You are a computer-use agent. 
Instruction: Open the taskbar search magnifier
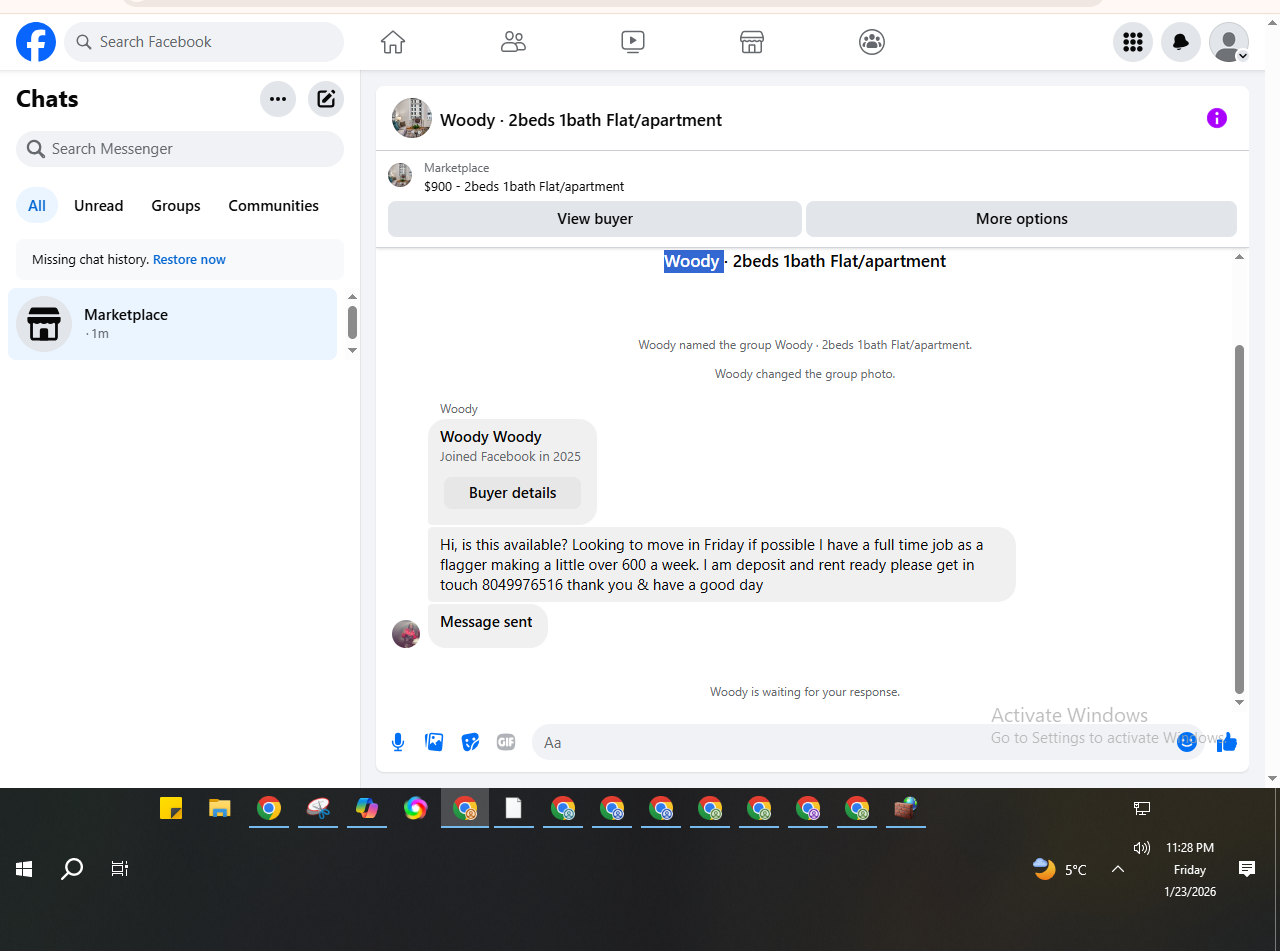[72, 869]
